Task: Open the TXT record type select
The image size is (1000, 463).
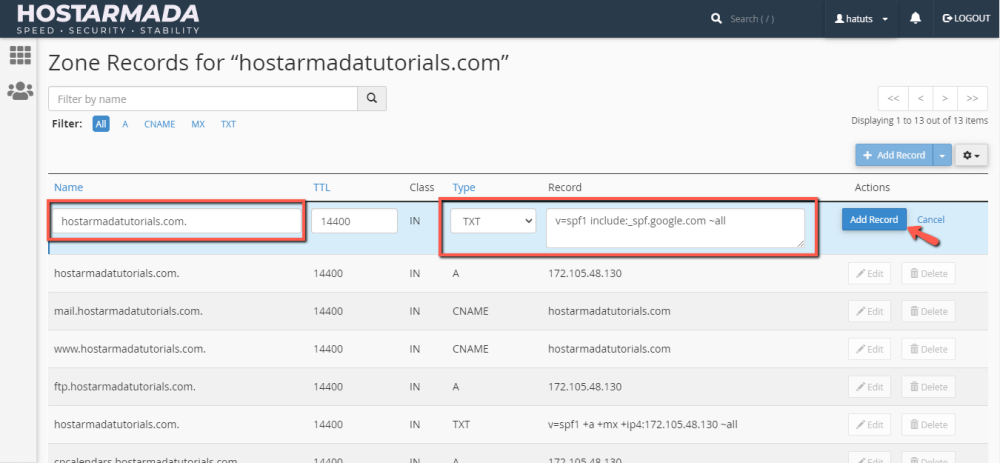Action: (493, 221)
